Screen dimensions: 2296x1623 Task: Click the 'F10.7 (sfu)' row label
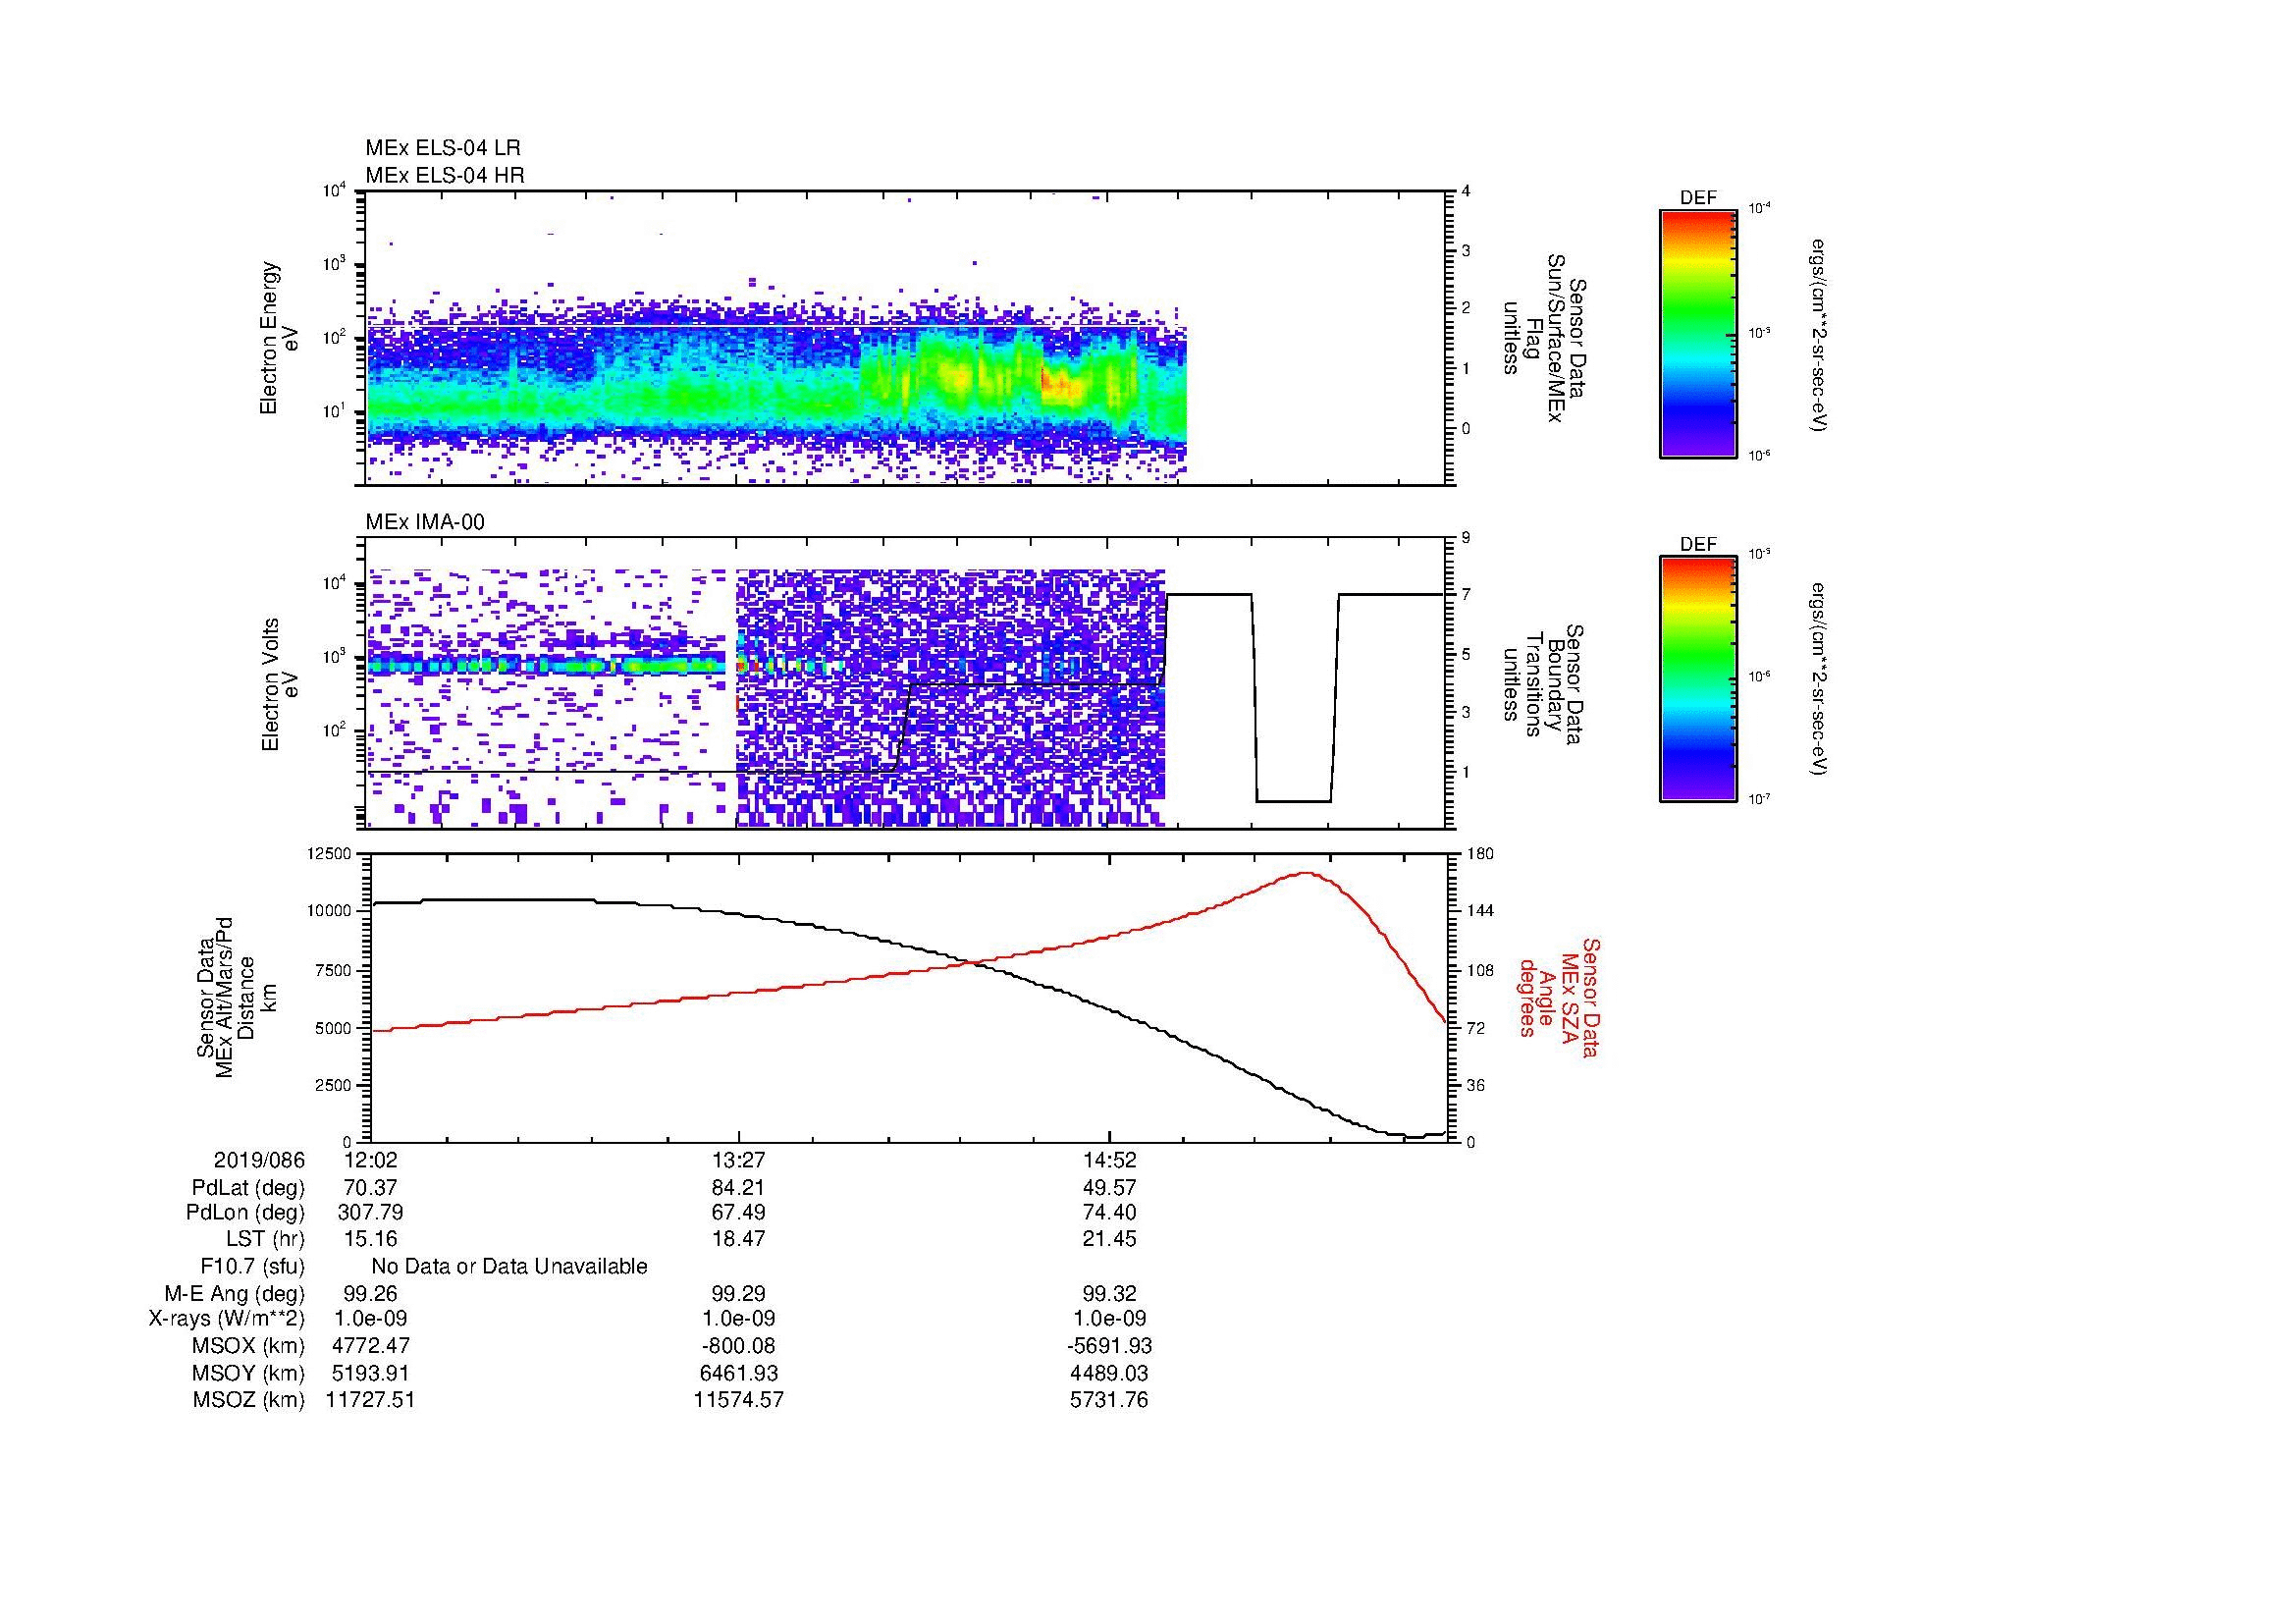click(x=252, y=1267)
